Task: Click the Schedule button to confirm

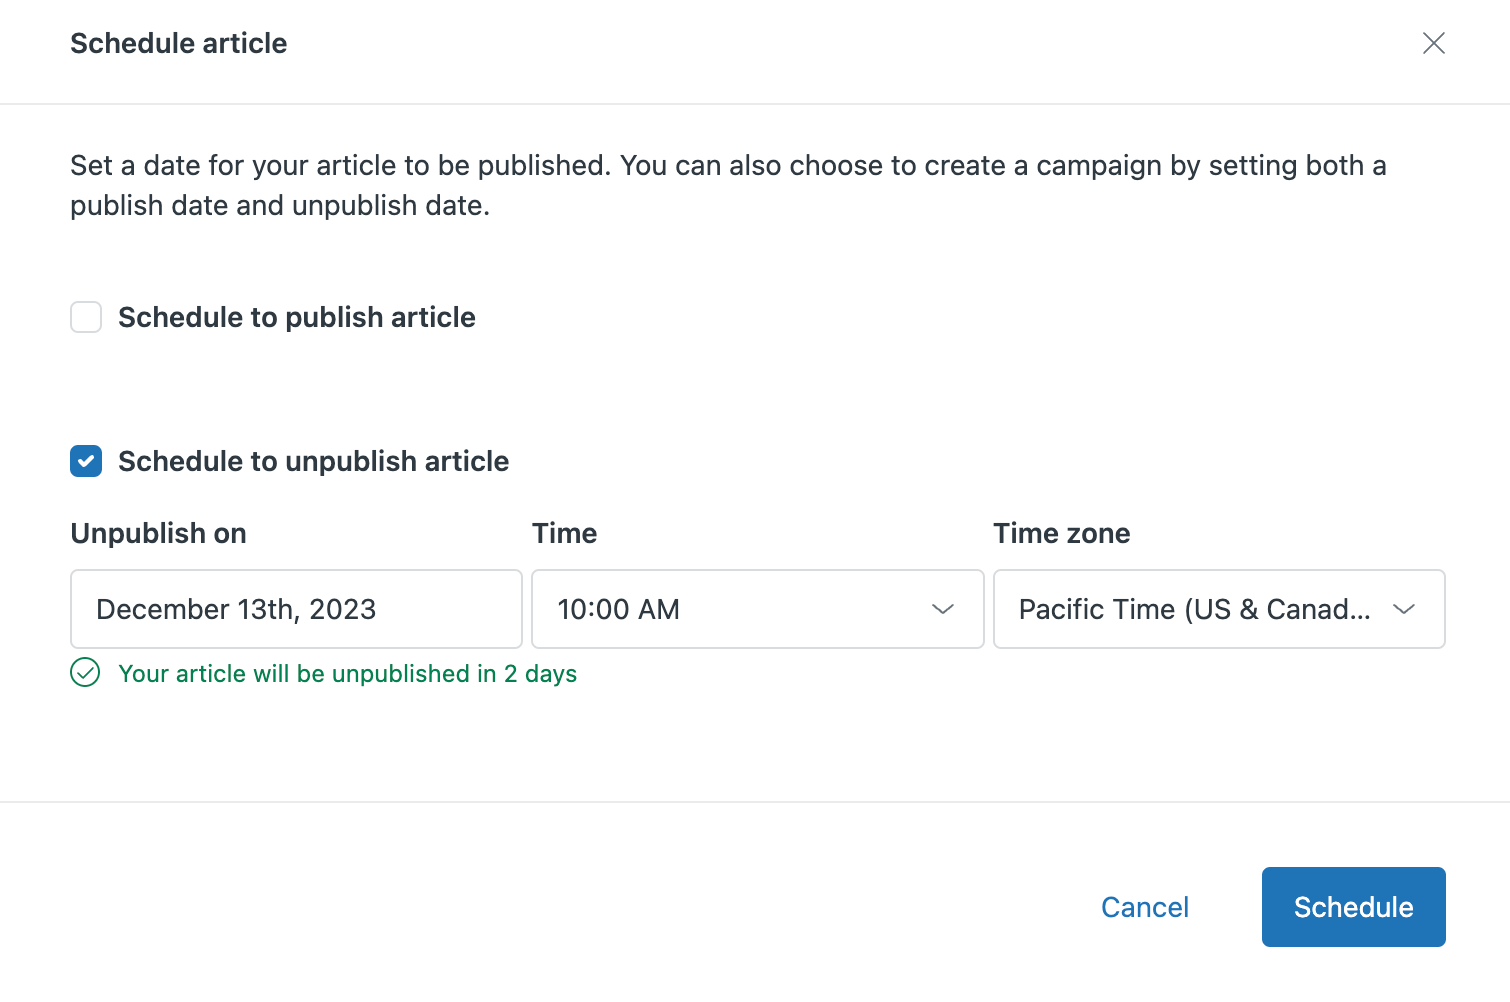Action: (x=1353, y=907)
